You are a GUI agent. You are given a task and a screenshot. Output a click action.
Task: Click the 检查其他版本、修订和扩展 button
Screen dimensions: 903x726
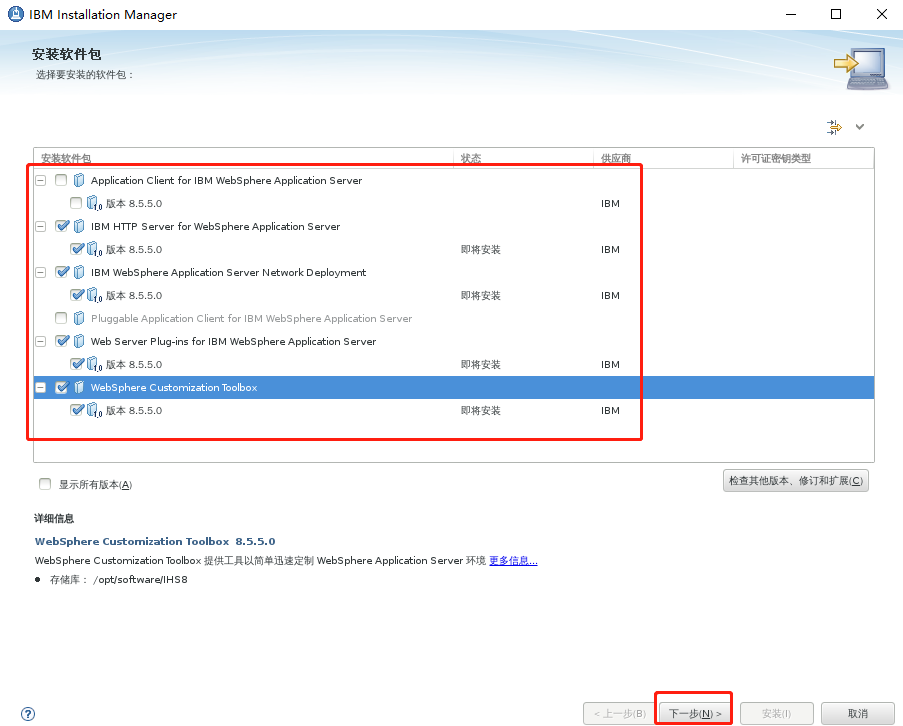pyautogui.click(x=795, y=480)
